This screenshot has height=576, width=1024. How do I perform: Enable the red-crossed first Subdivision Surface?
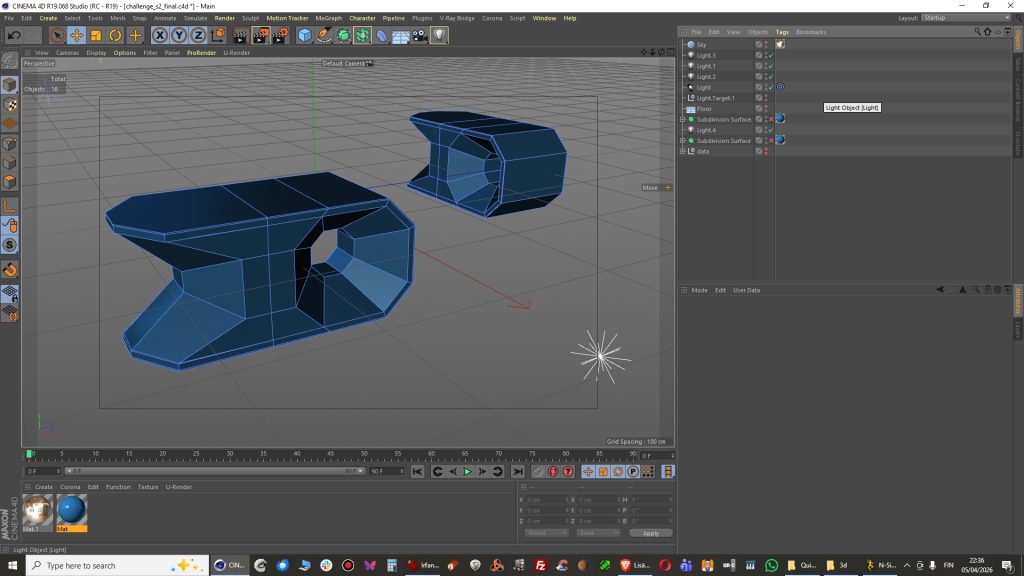click(770, 119)
